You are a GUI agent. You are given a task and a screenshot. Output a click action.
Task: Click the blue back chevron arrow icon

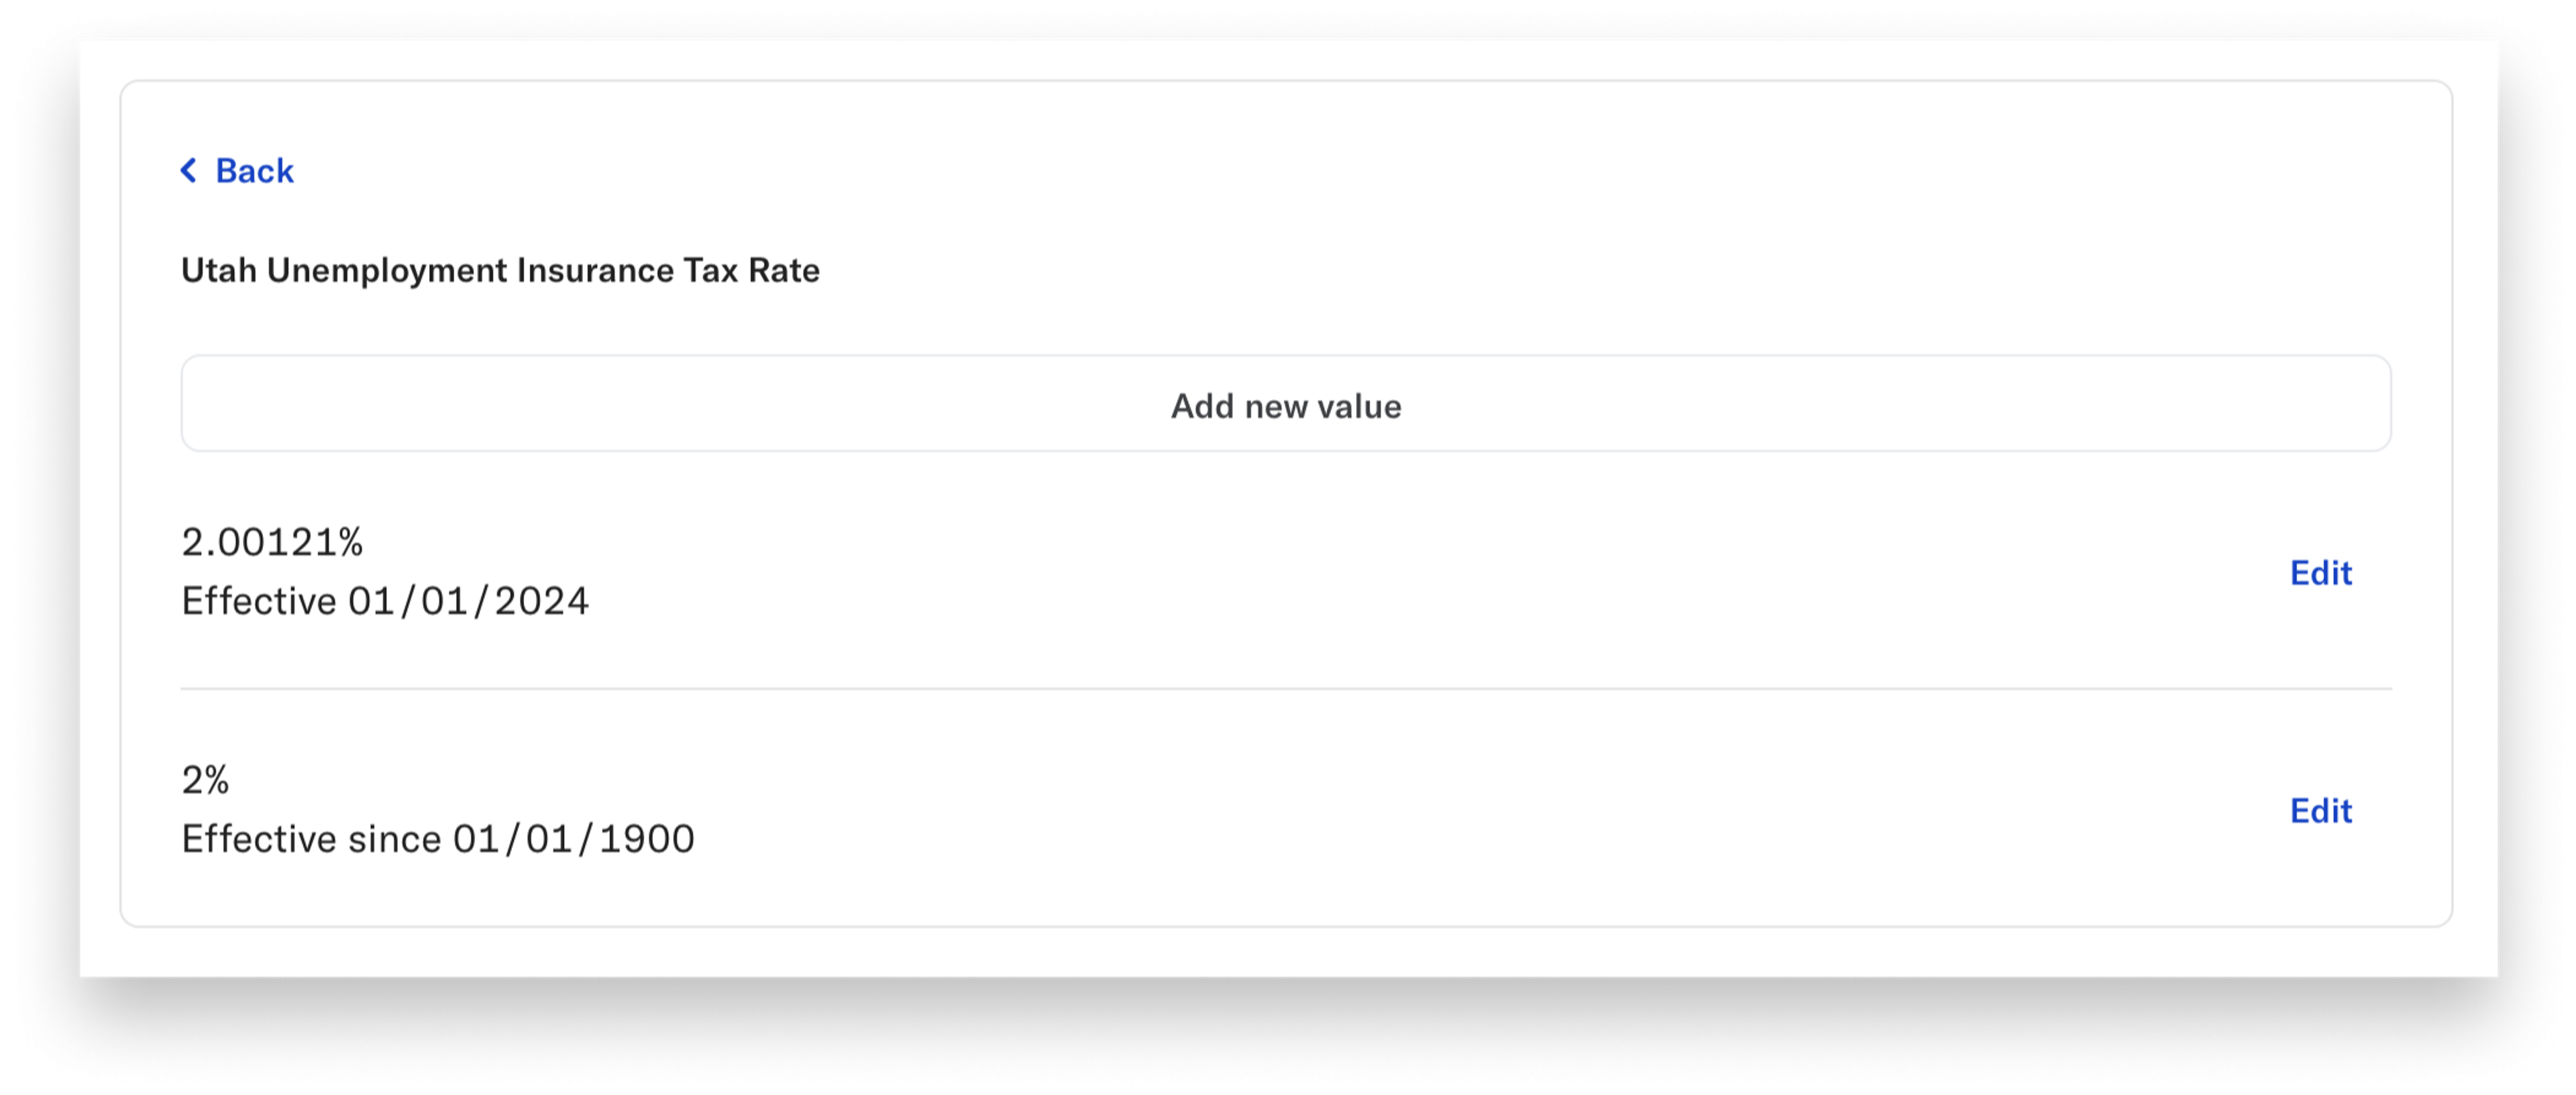(x=188, y=170)
